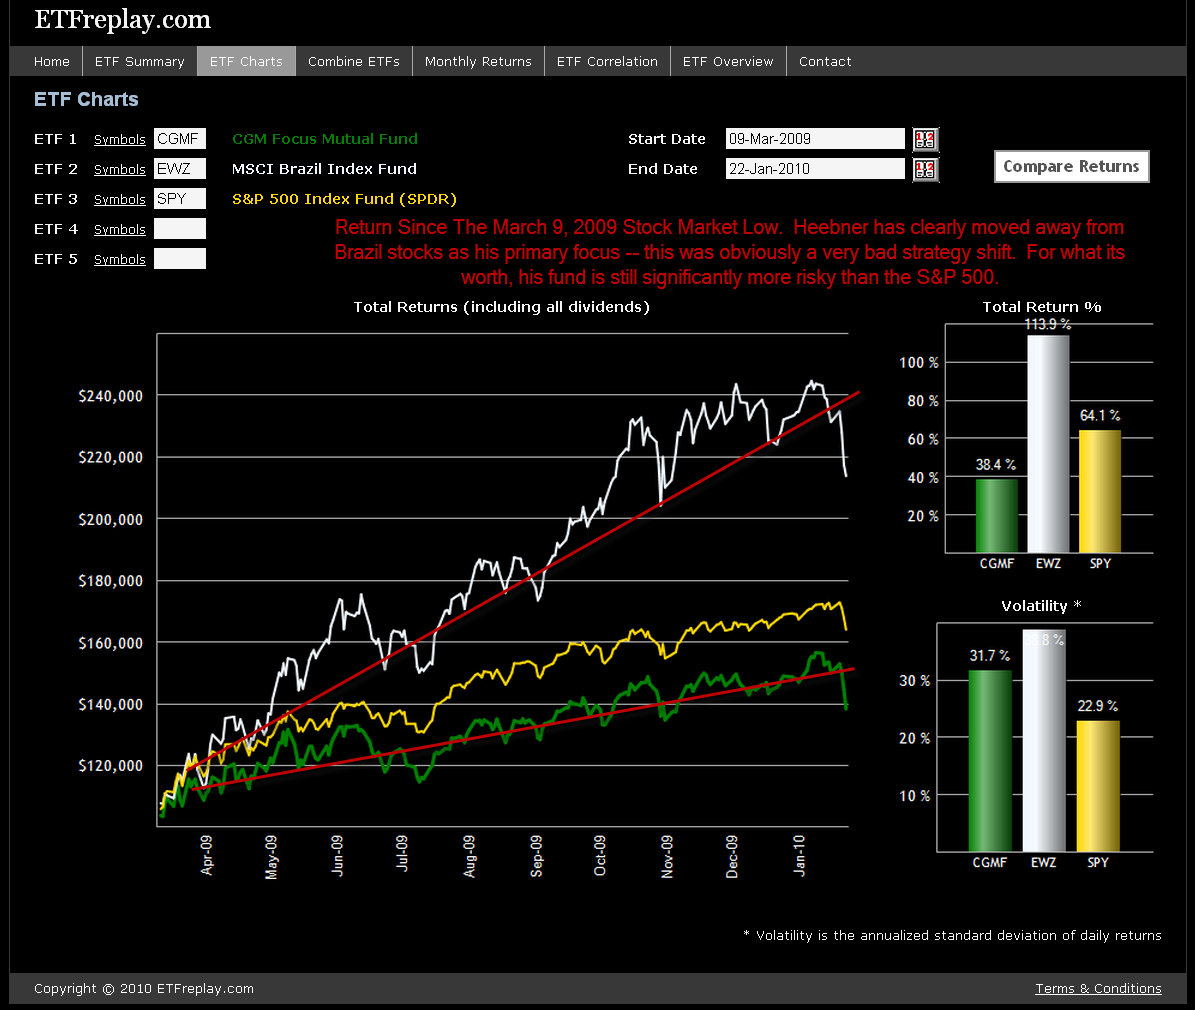
Task: Open the ETF Correlation page
Action: click(x=607, y=62)
